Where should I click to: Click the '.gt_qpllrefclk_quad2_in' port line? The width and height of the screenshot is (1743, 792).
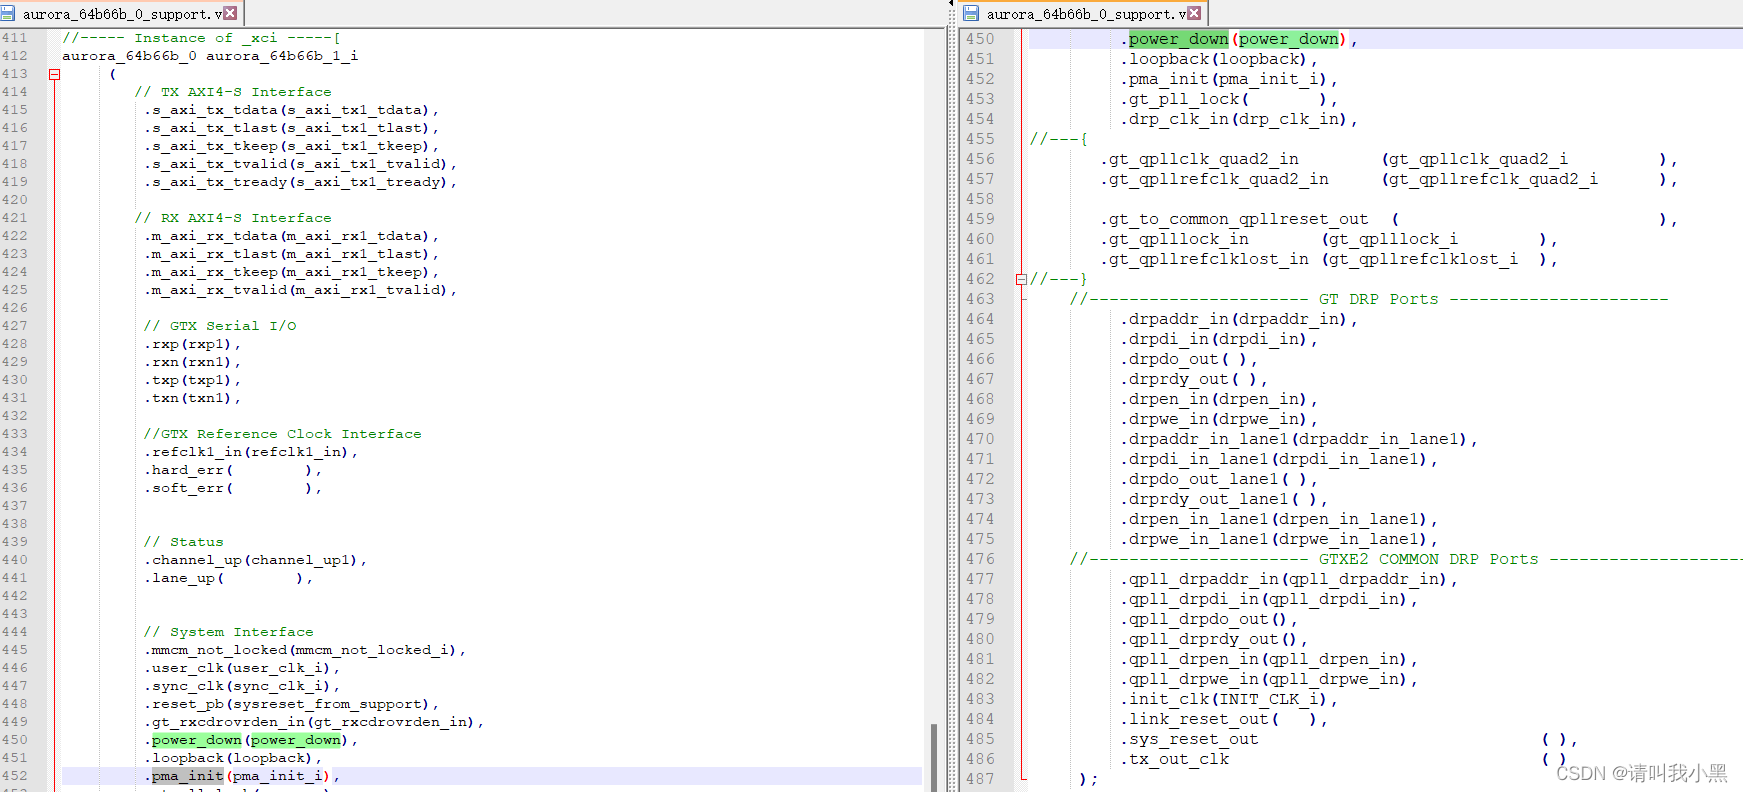1390,179
